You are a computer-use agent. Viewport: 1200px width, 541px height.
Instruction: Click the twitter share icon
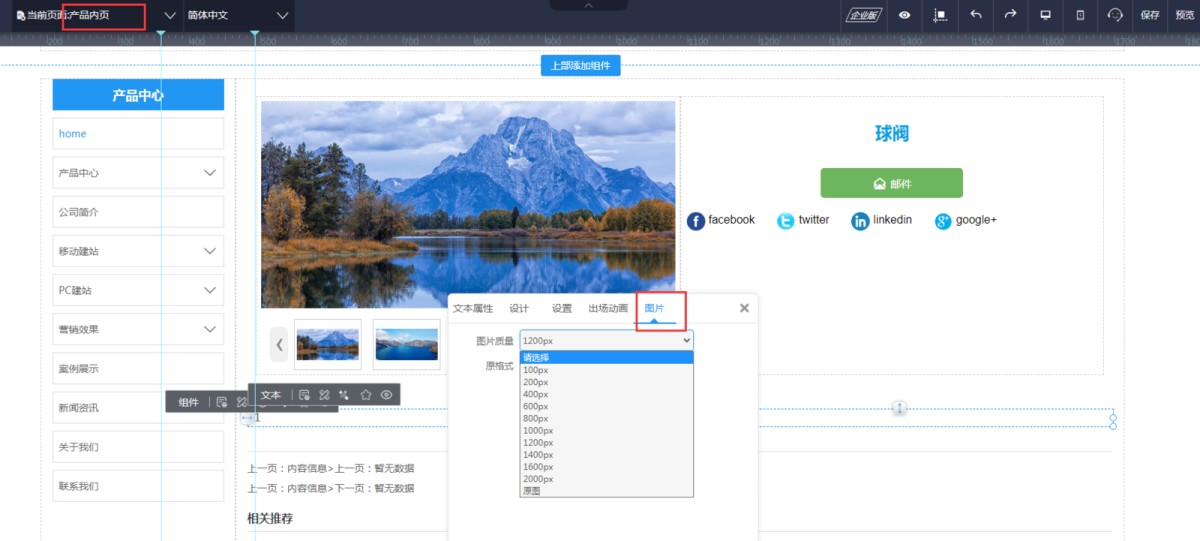pyautogui.click(x=786, y=221)
